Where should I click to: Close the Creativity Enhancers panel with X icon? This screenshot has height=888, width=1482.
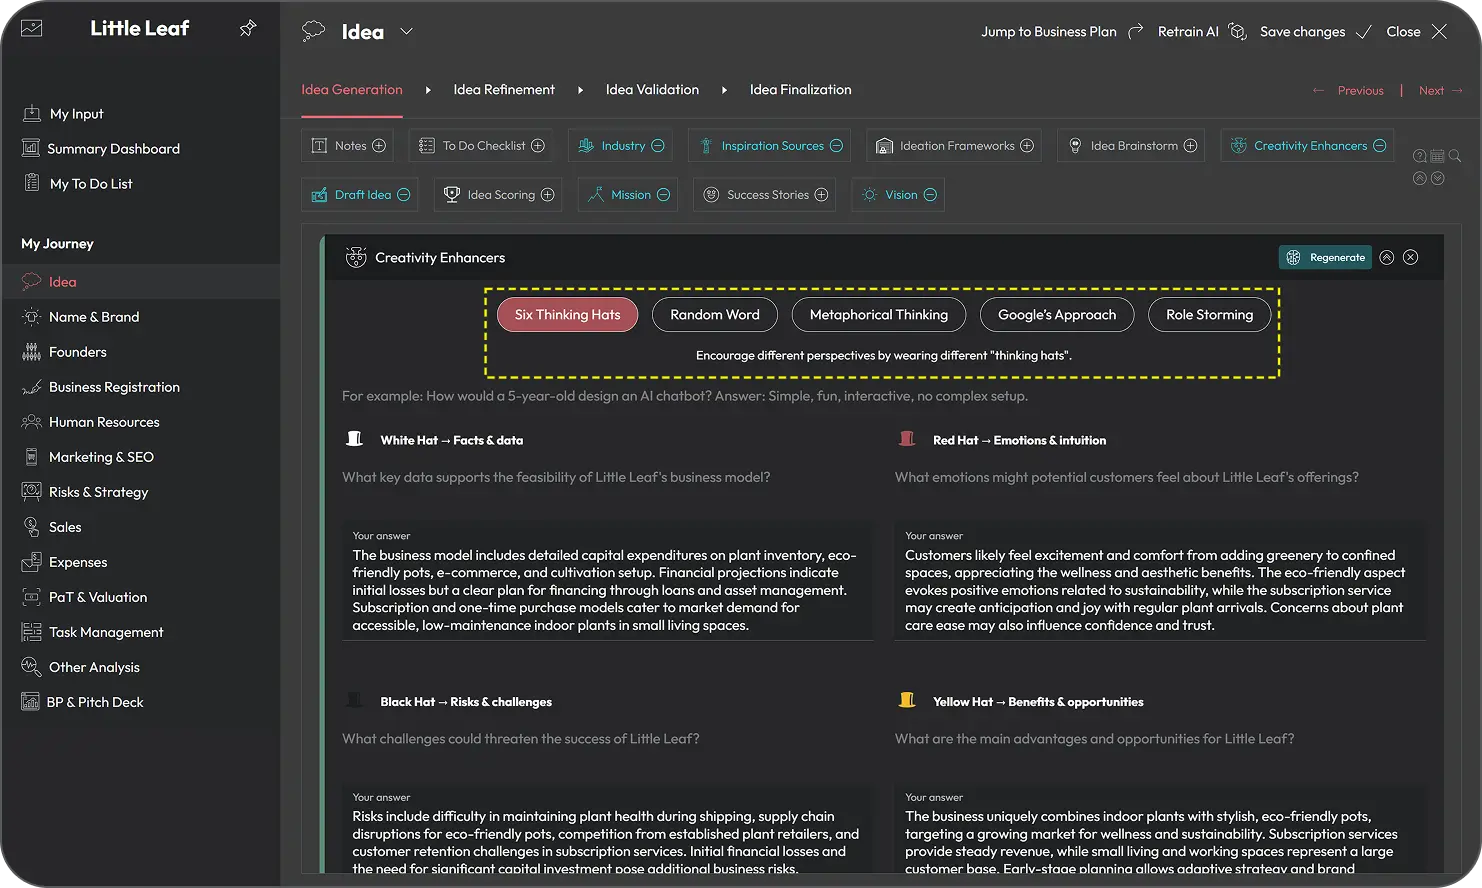tap(1410, 257)
